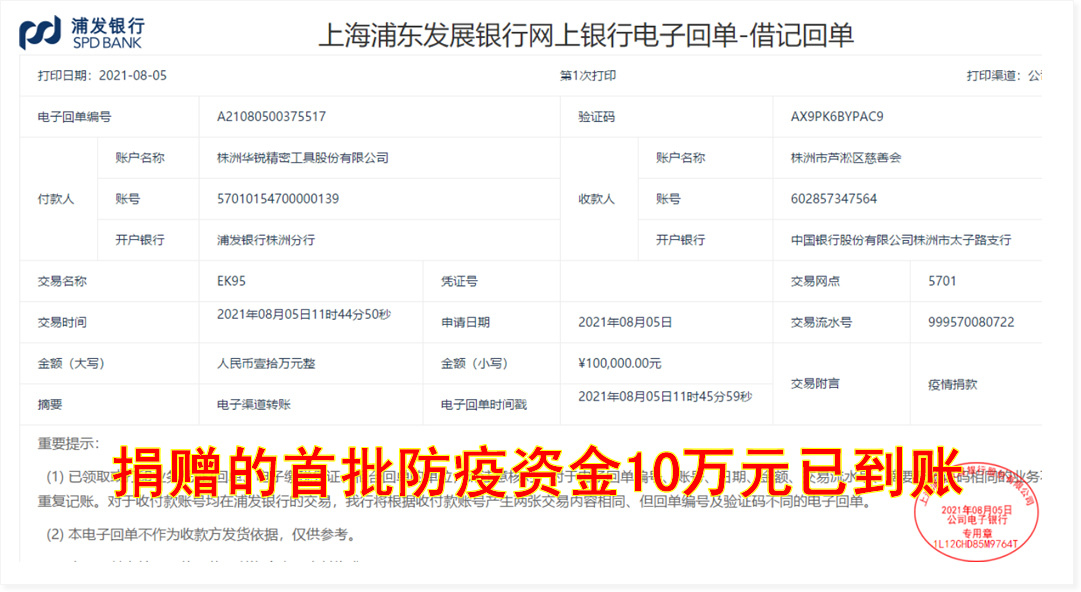The height and width of the screenshot is (592, 1081).
Task: Click application date 2021年08月05日
Action: point(625,322)
